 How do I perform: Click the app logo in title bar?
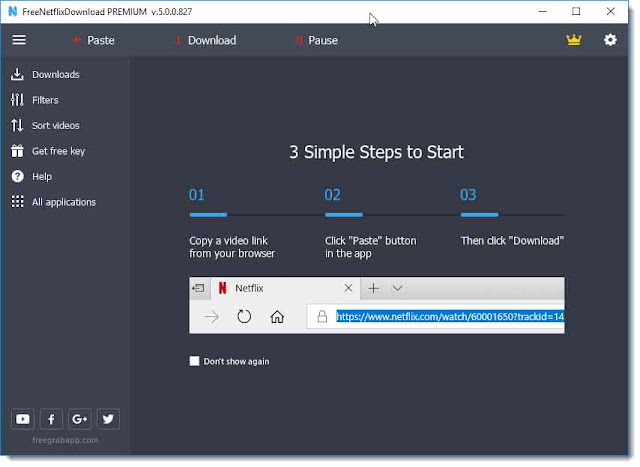coord(13,11)
